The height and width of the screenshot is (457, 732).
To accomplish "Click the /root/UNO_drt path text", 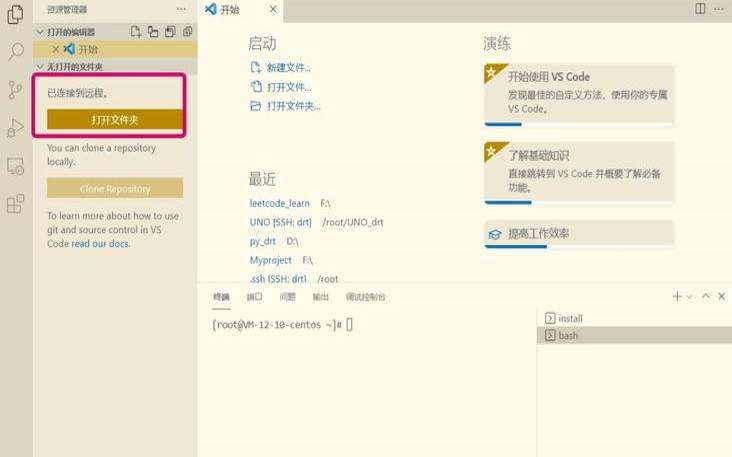I will point(352,222).
